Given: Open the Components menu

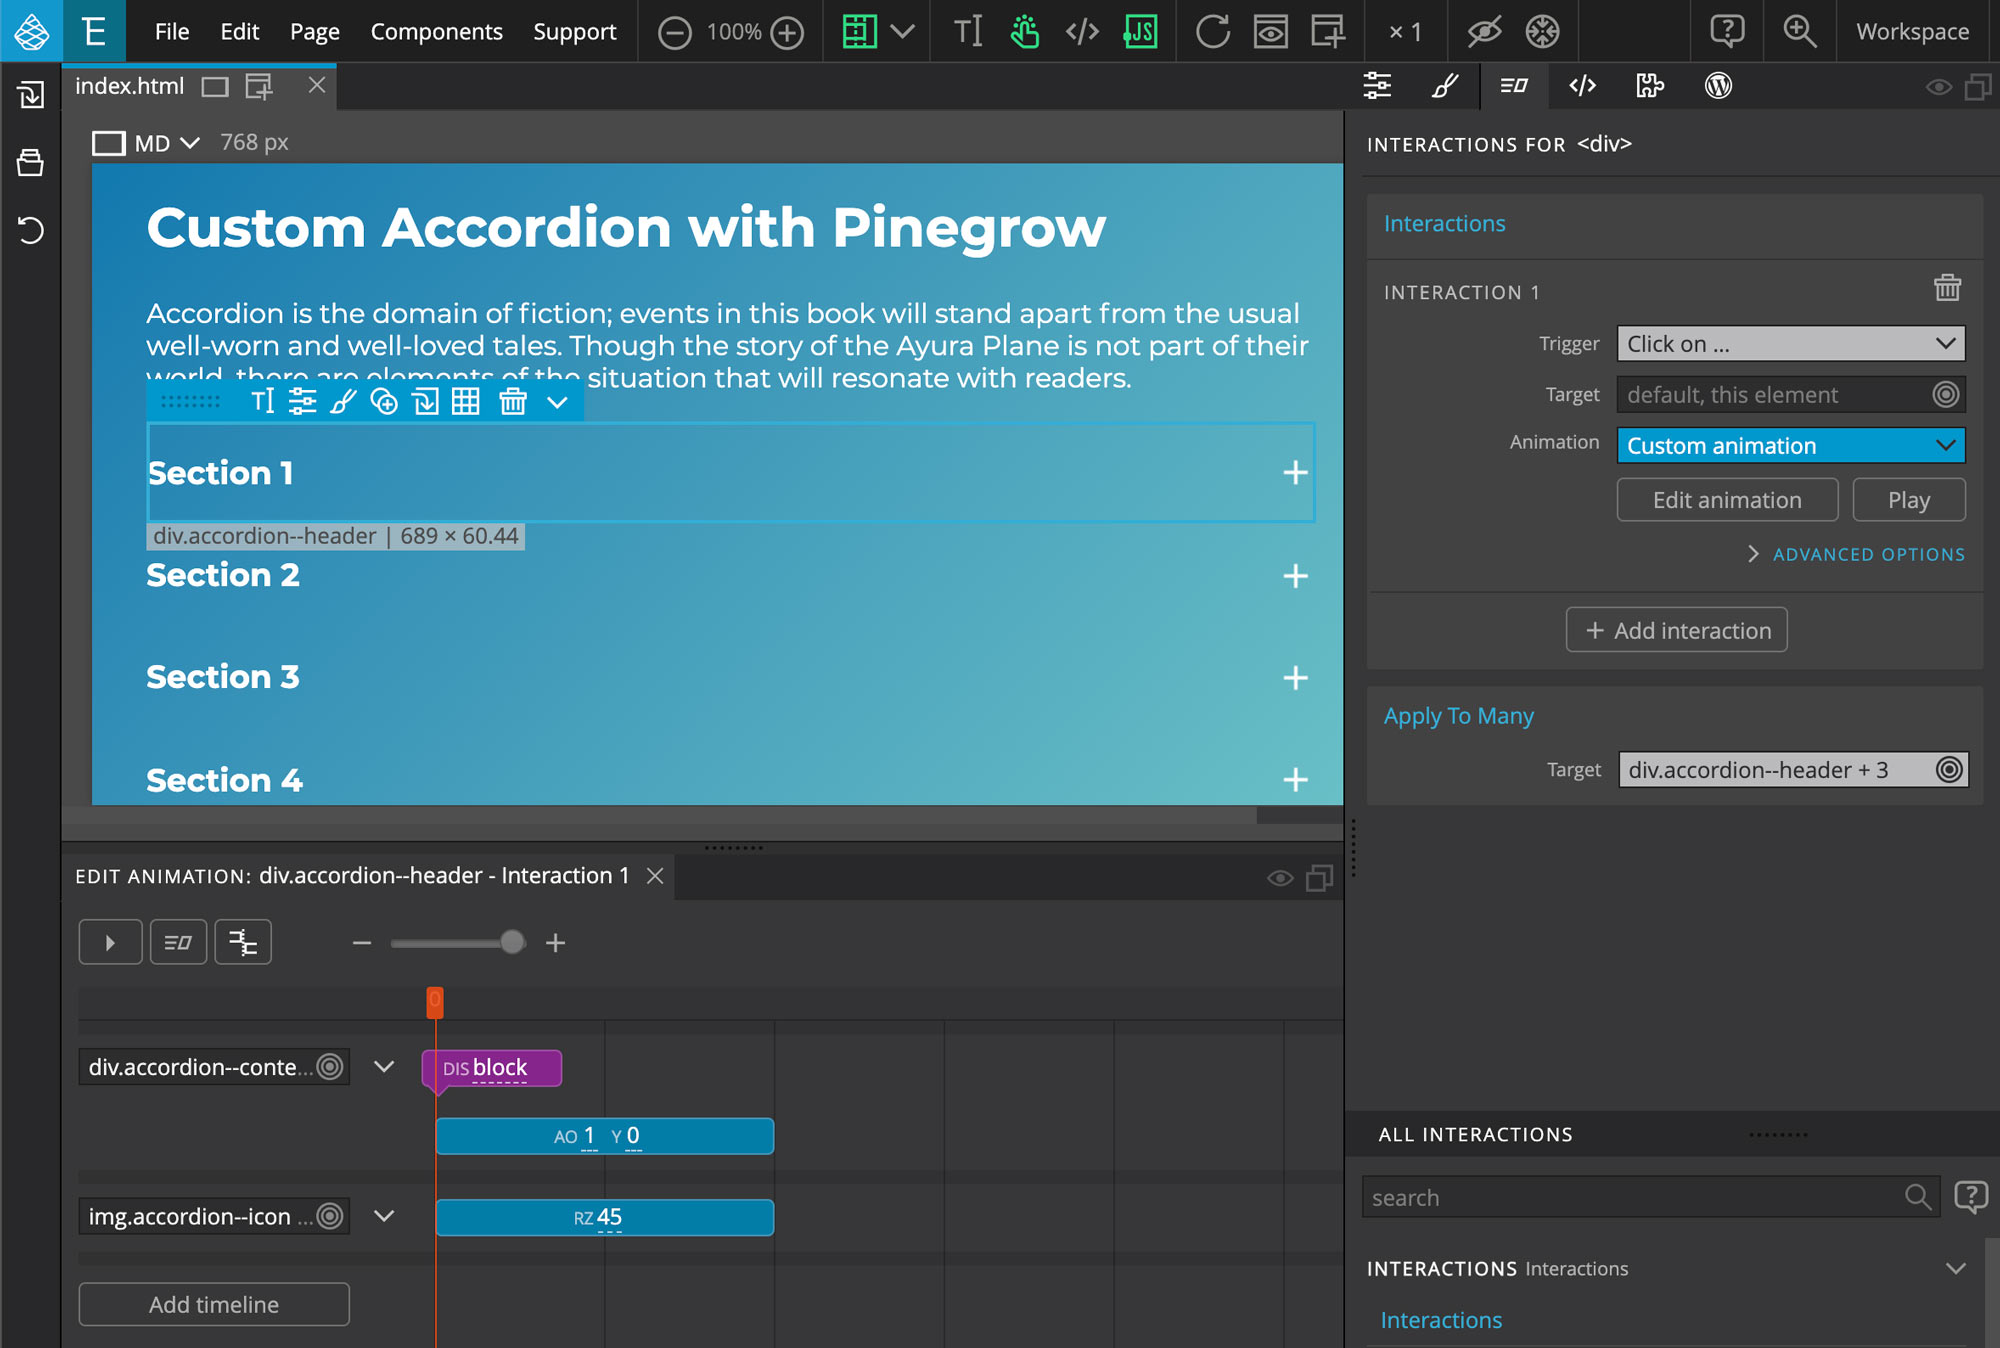Looking at the screenshot, I should point(437,32).
